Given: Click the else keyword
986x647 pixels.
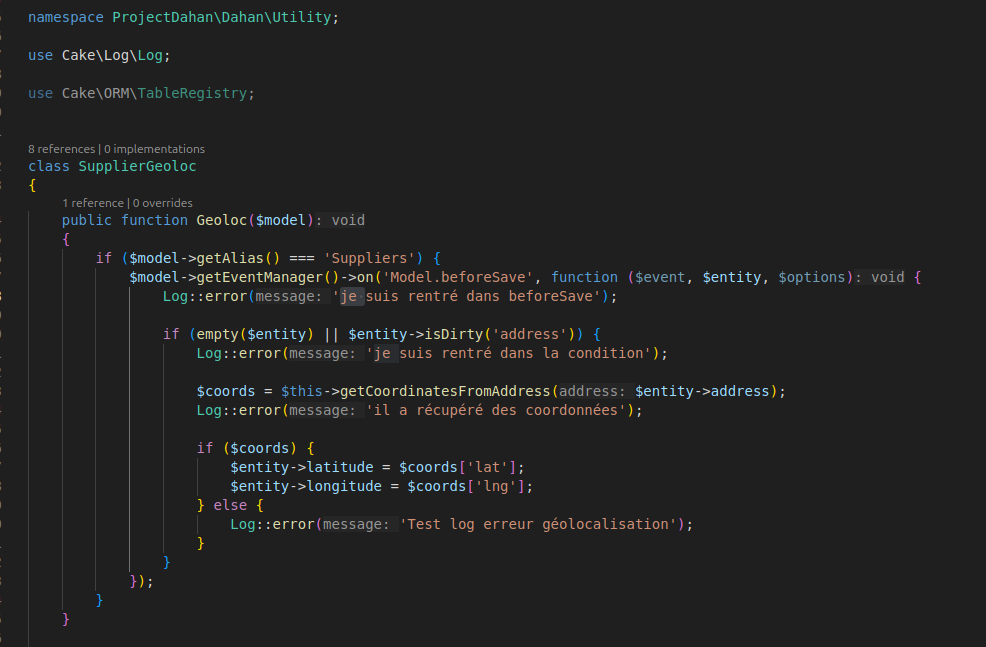Looking at the screenshot, I should click(229, 505).
